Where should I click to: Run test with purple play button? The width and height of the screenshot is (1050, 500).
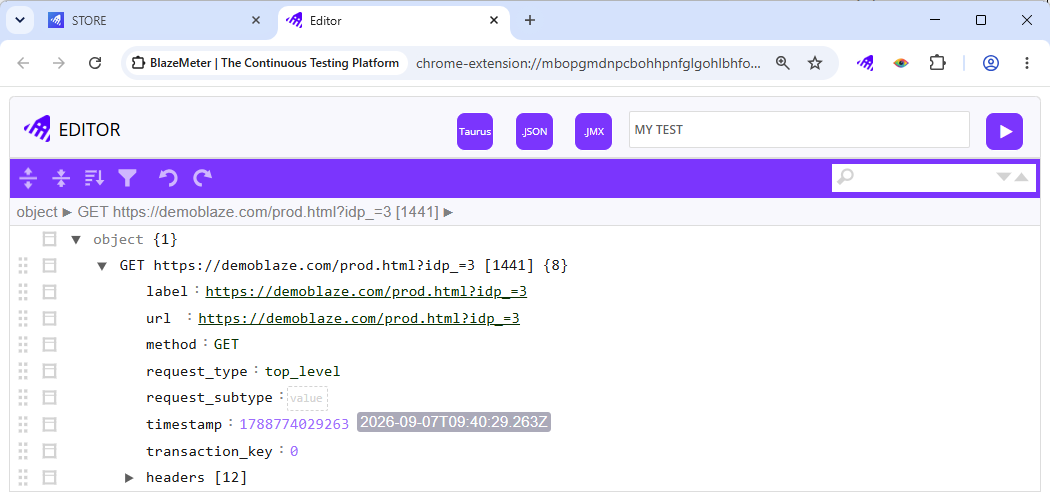click(1004, 131)
